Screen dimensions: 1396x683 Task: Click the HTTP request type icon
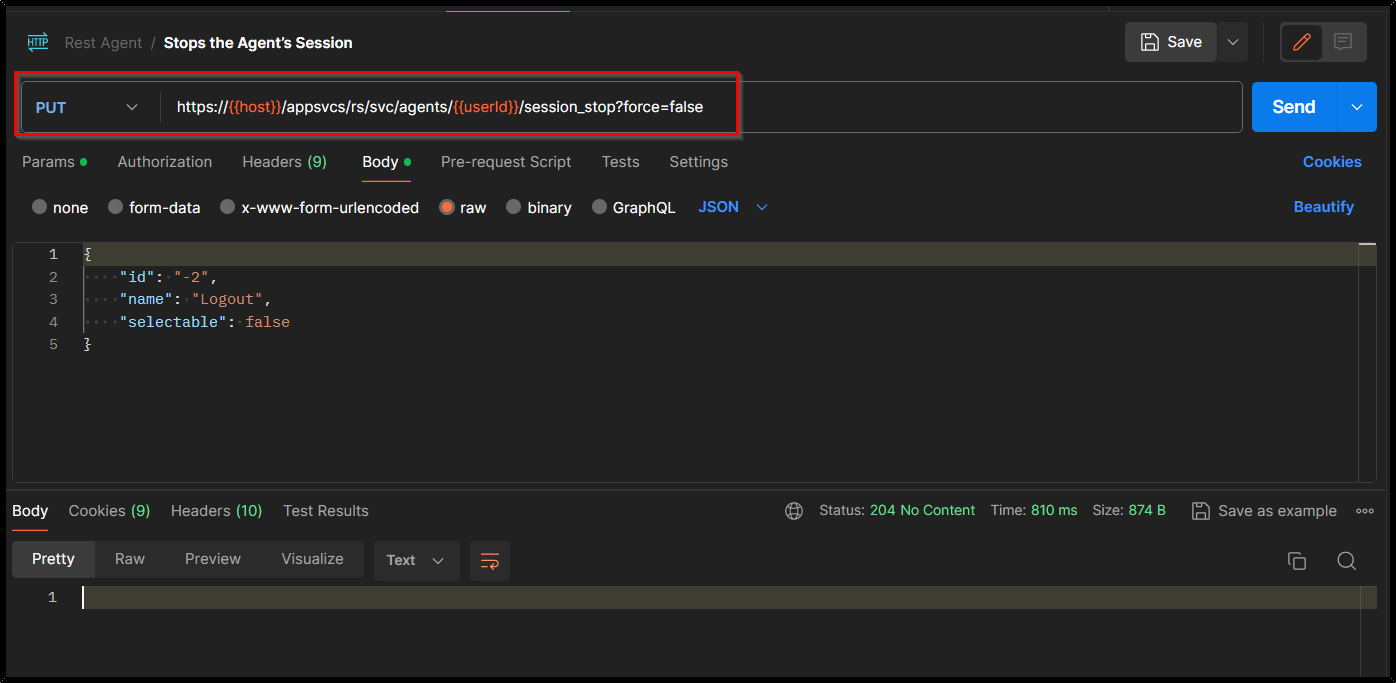38,42
